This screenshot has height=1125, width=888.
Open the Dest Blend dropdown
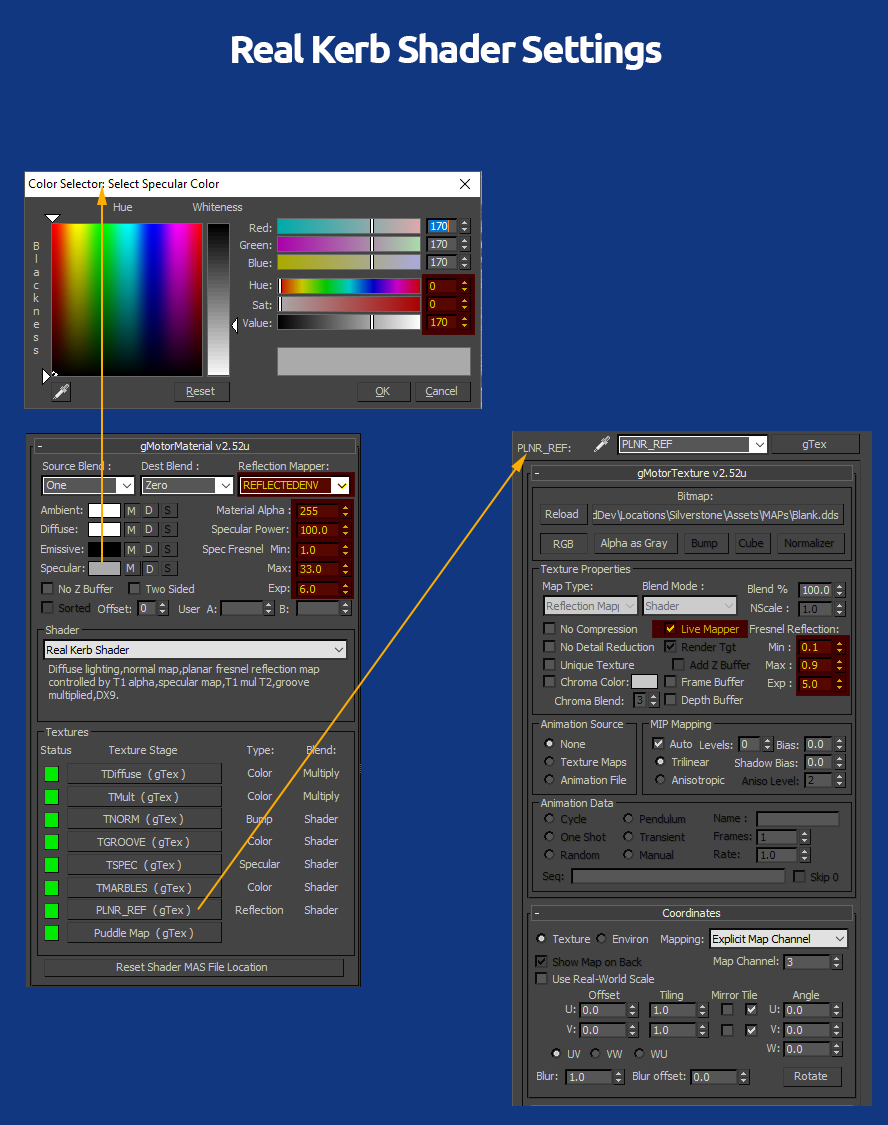(x=187, y=486)
